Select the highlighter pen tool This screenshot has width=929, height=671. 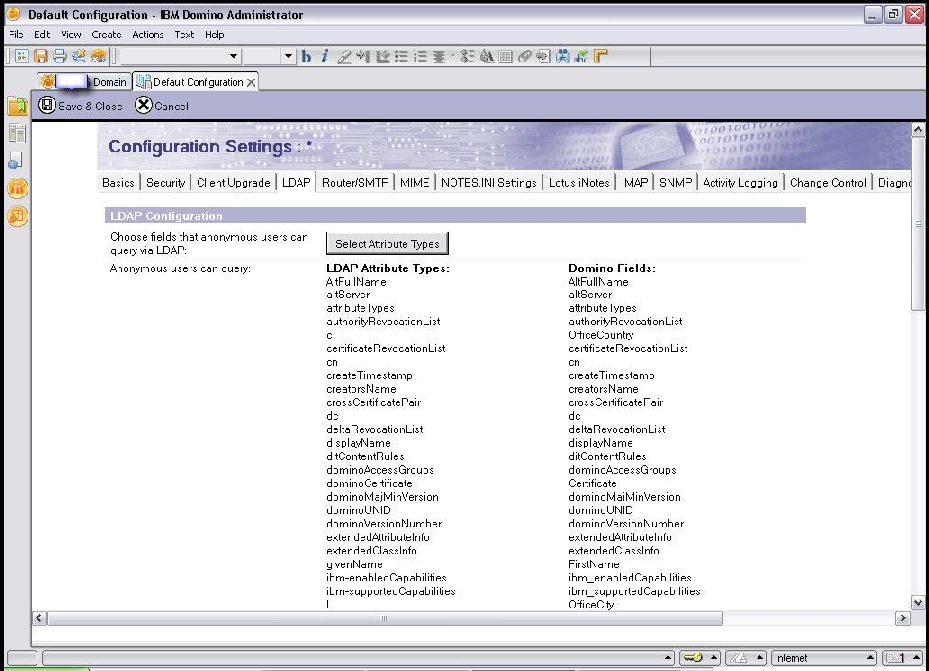click(x=344, y=56)
